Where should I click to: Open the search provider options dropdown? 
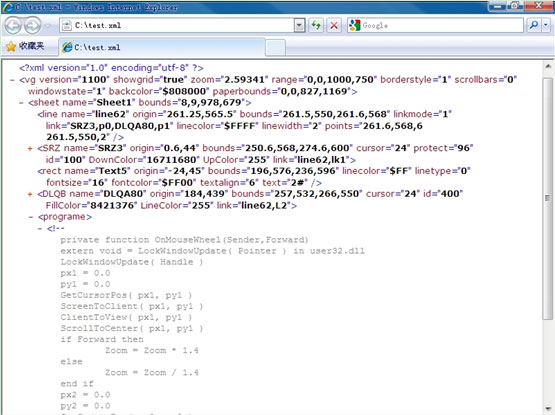545,25
